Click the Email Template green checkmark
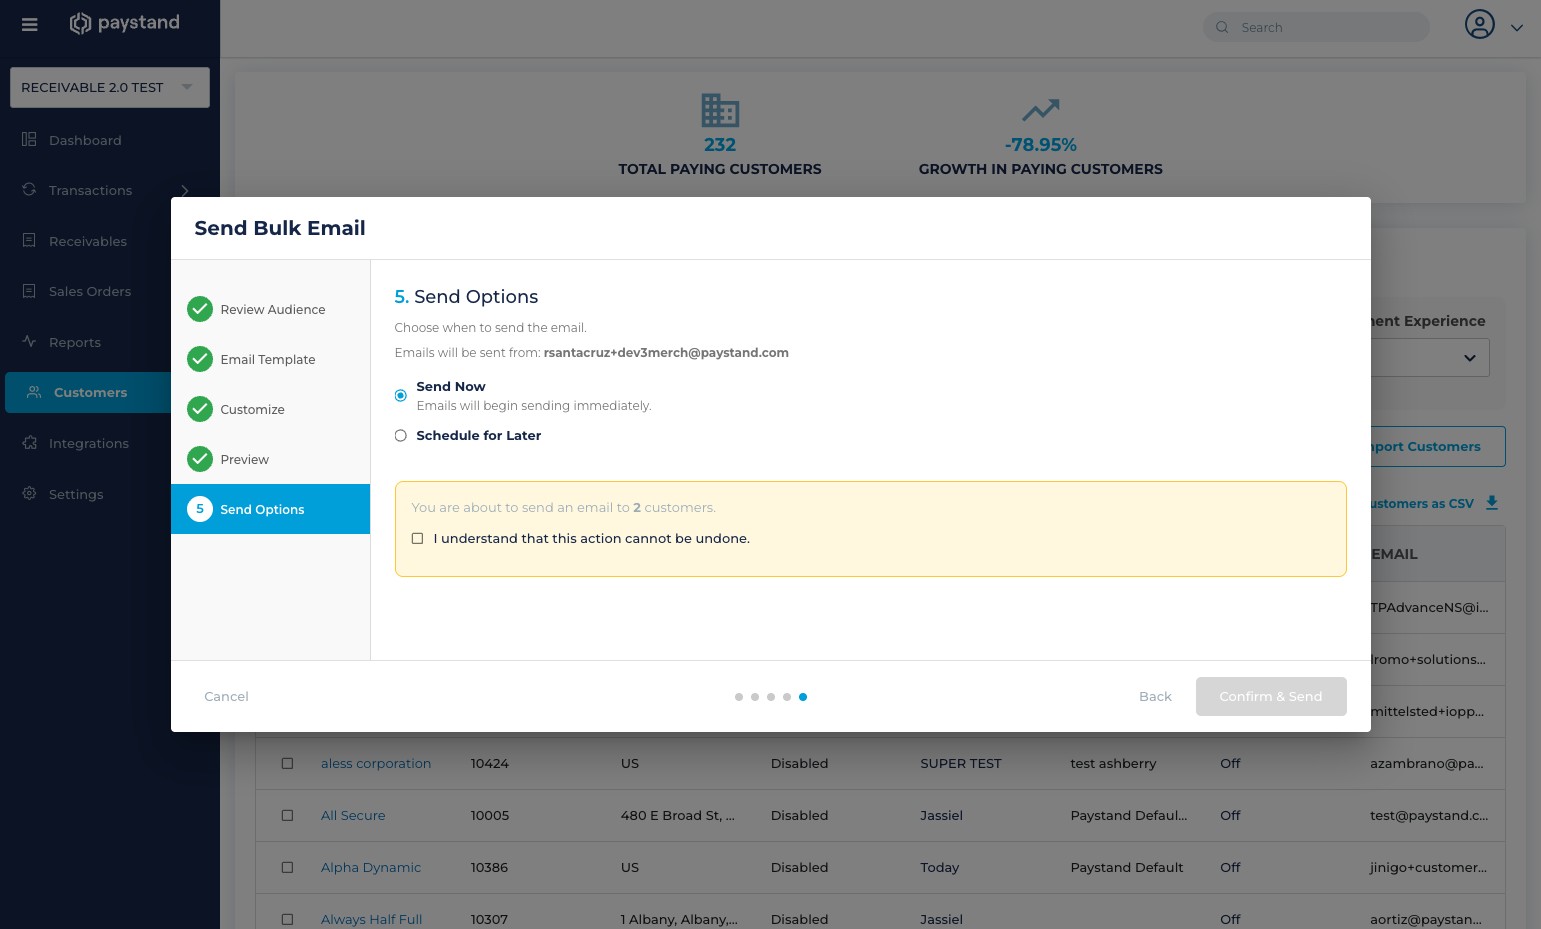Viewport: 1541px width, 929px height. pos(200,359)
